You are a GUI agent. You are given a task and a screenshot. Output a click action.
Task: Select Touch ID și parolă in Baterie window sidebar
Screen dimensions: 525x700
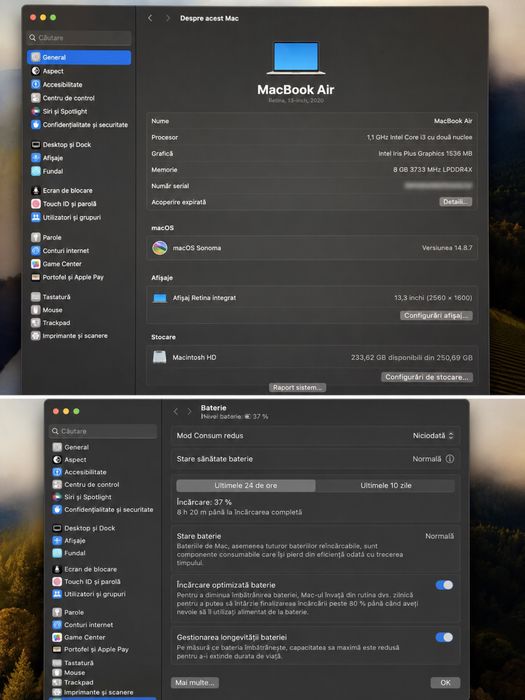click(87, 582)
